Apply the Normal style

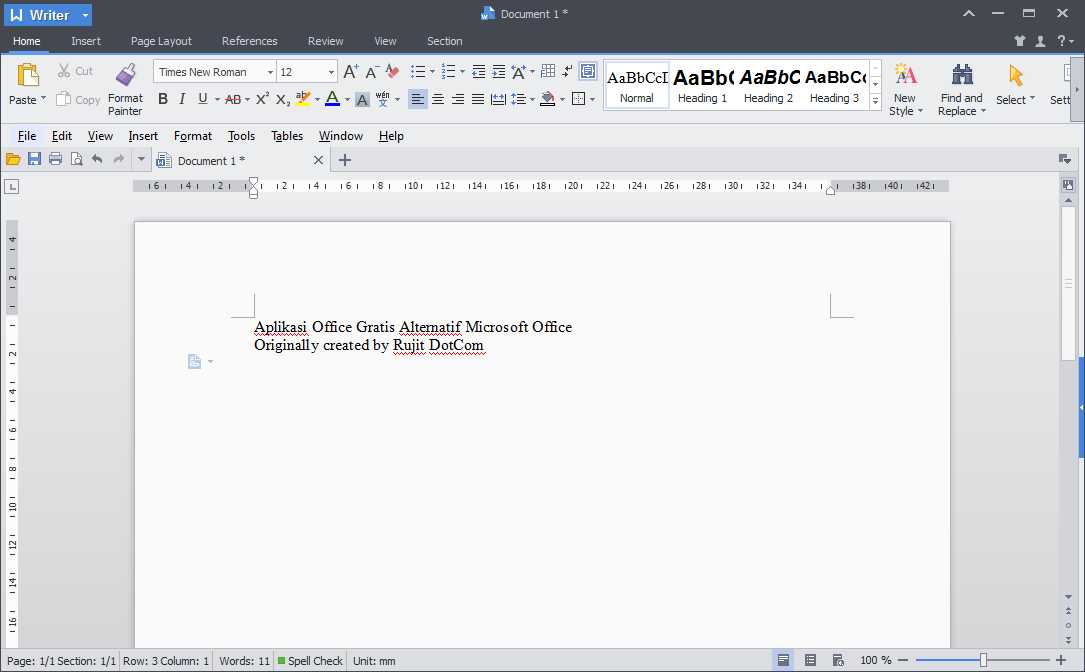point(637,85)
